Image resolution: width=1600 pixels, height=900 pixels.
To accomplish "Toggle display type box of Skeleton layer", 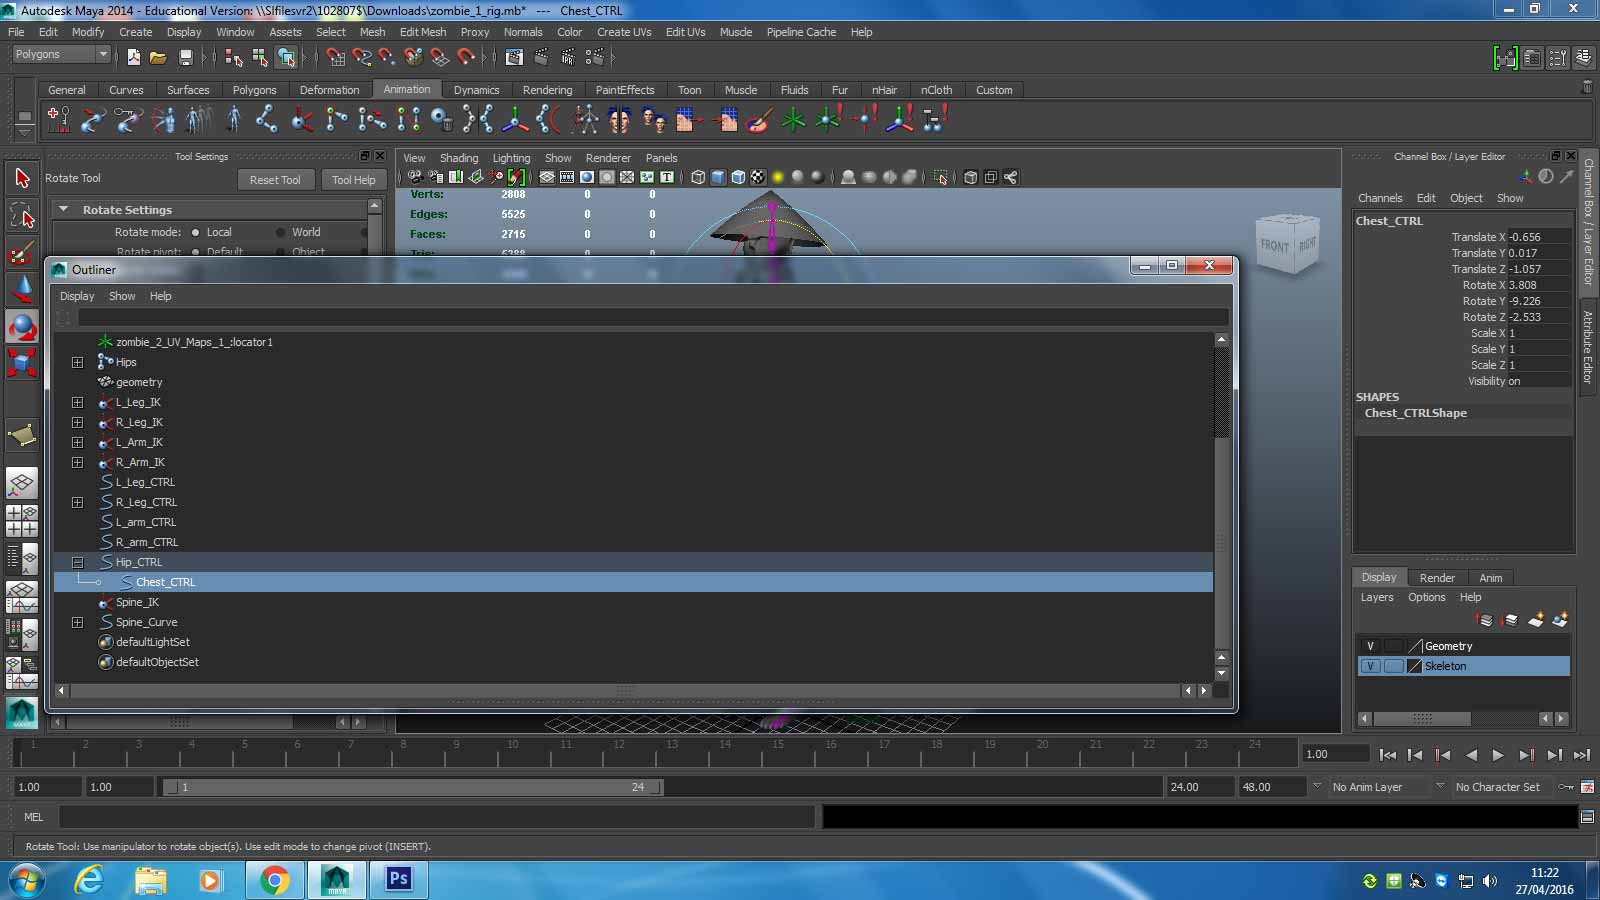I will 1393,666.
